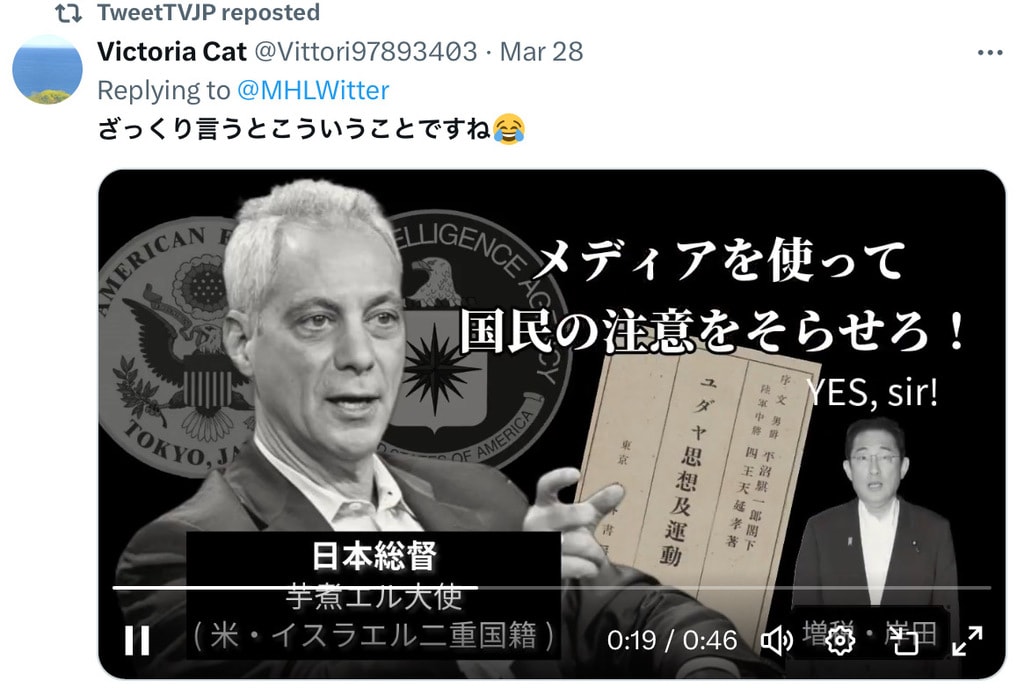Click the video frame center

point(551,423)
